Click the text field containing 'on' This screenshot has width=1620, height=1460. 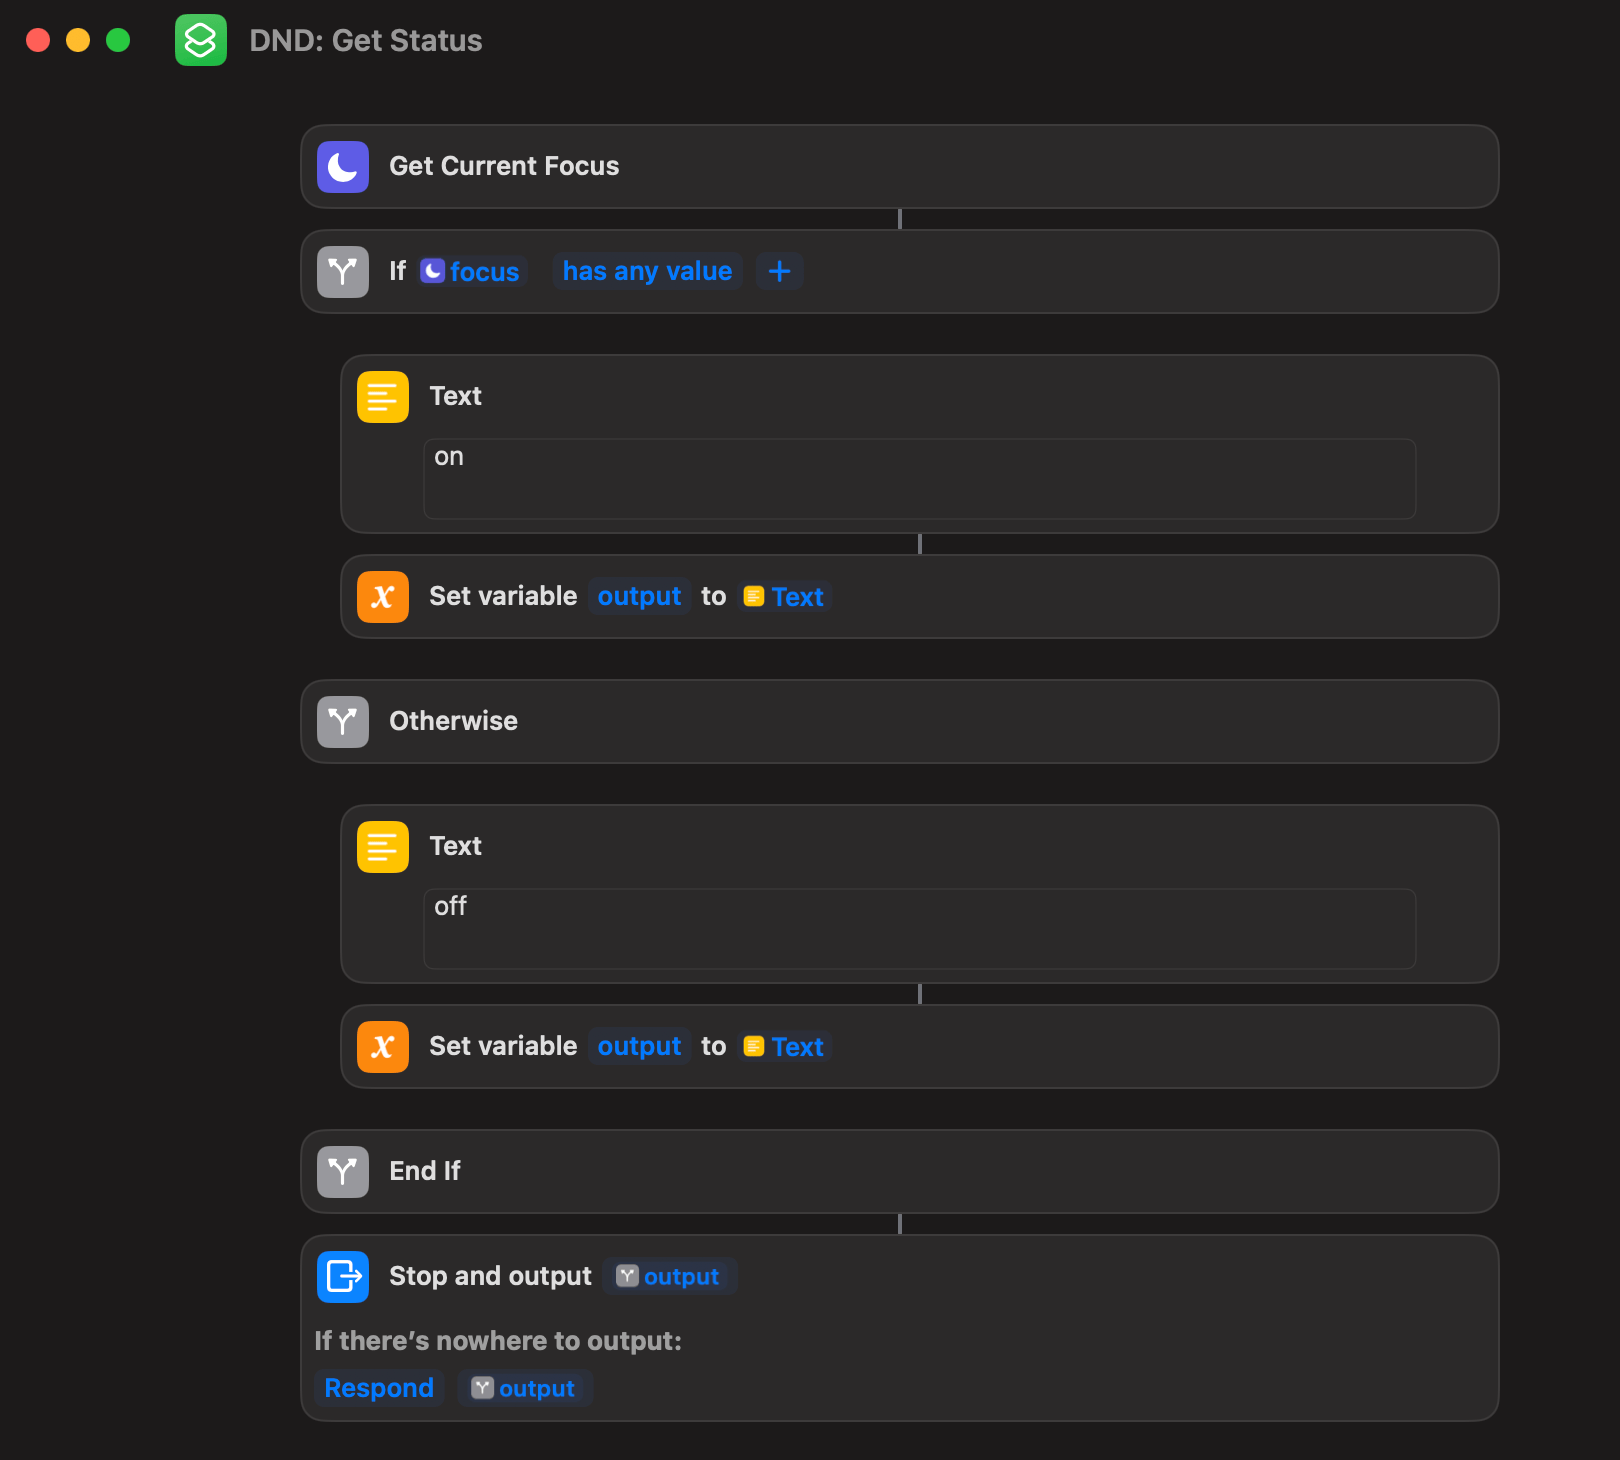(x=919, y=478)
